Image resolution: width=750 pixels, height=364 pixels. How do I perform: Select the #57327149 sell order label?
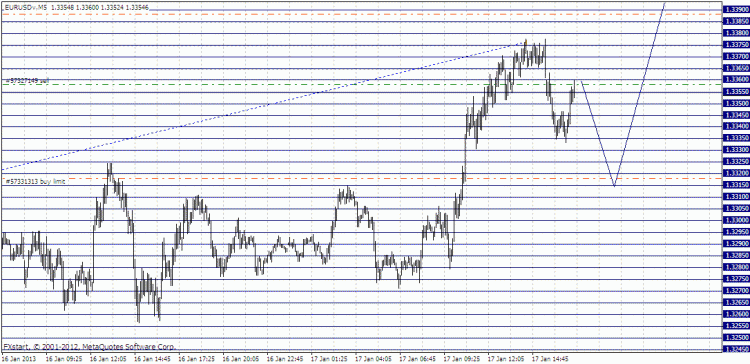[x=28, y=81]
